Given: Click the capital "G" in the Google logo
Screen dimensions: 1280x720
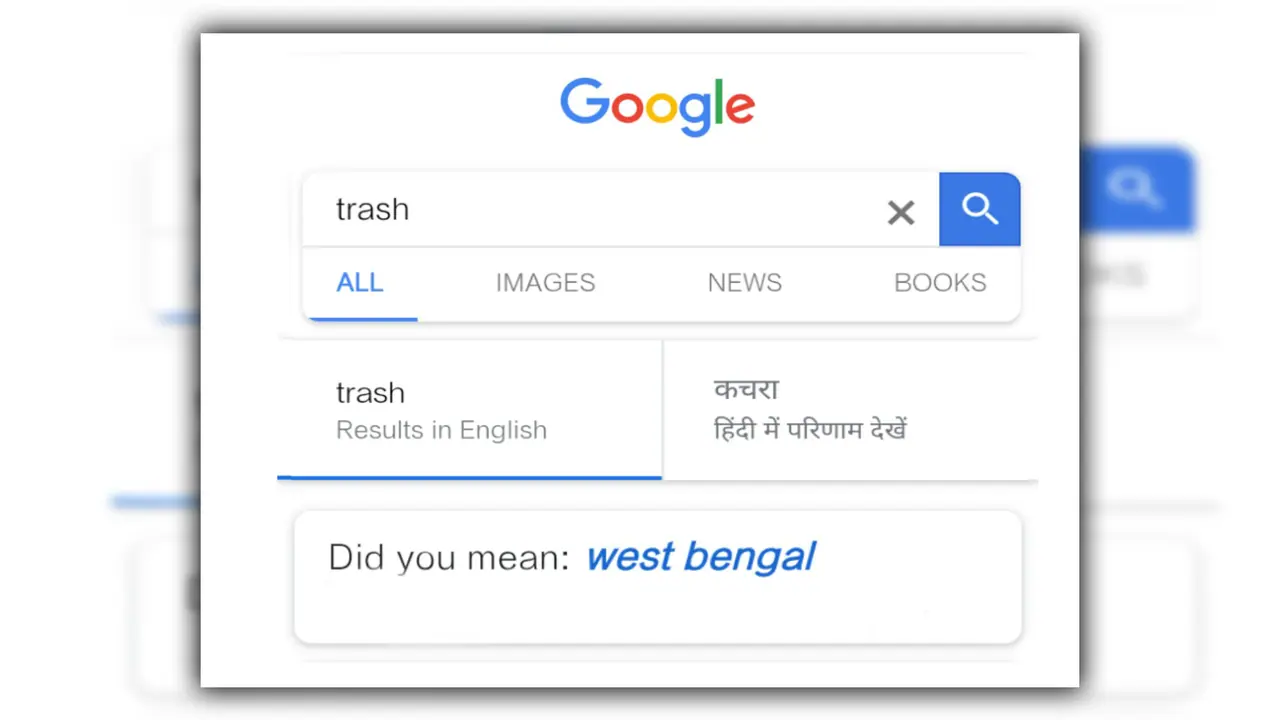Looking at the screenshot, I should tap(585, 102).
